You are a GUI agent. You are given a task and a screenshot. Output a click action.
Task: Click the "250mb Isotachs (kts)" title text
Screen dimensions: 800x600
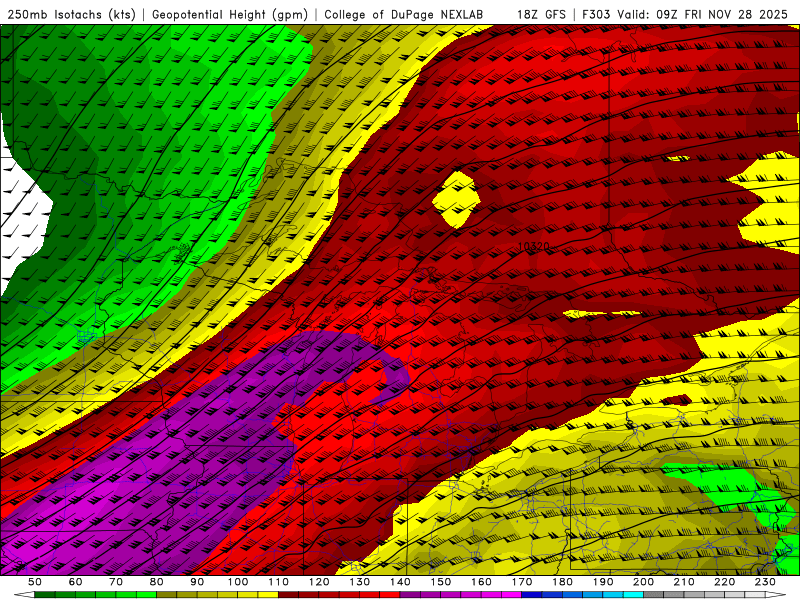pos(71,14)
